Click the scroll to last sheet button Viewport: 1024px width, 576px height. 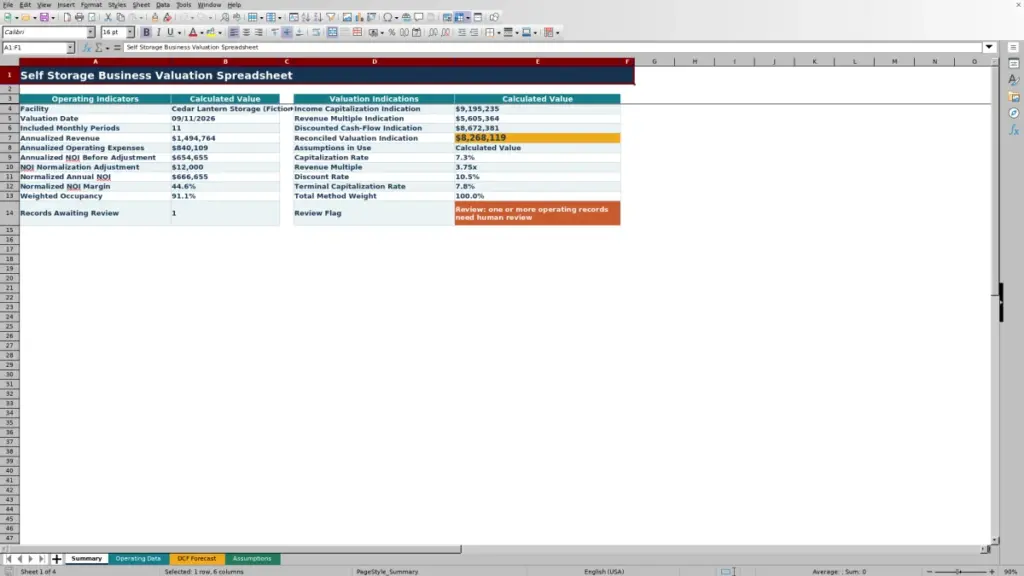[42, 559]
